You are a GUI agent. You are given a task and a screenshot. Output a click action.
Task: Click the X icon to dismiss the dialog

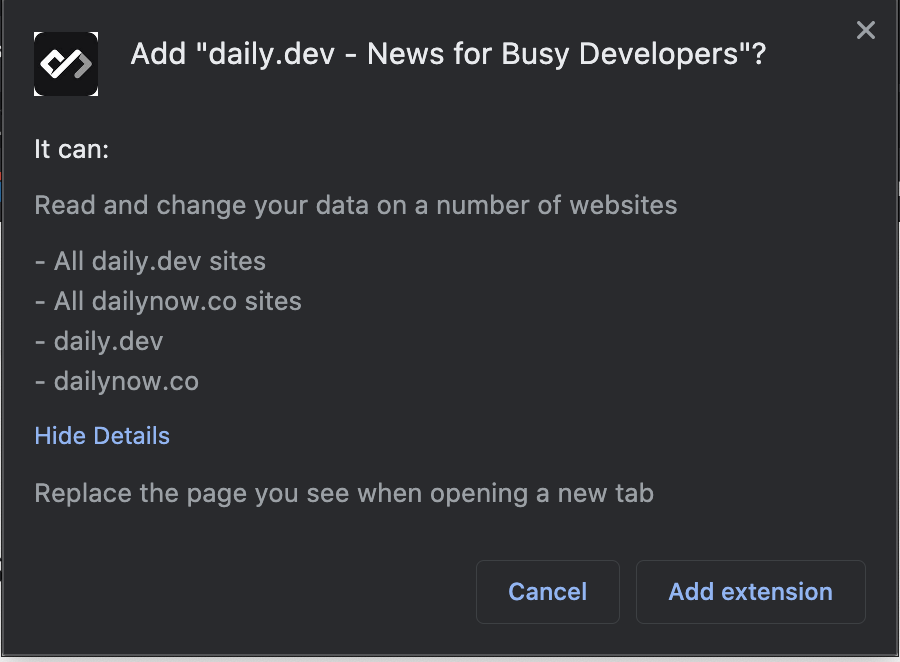[864, 29]
